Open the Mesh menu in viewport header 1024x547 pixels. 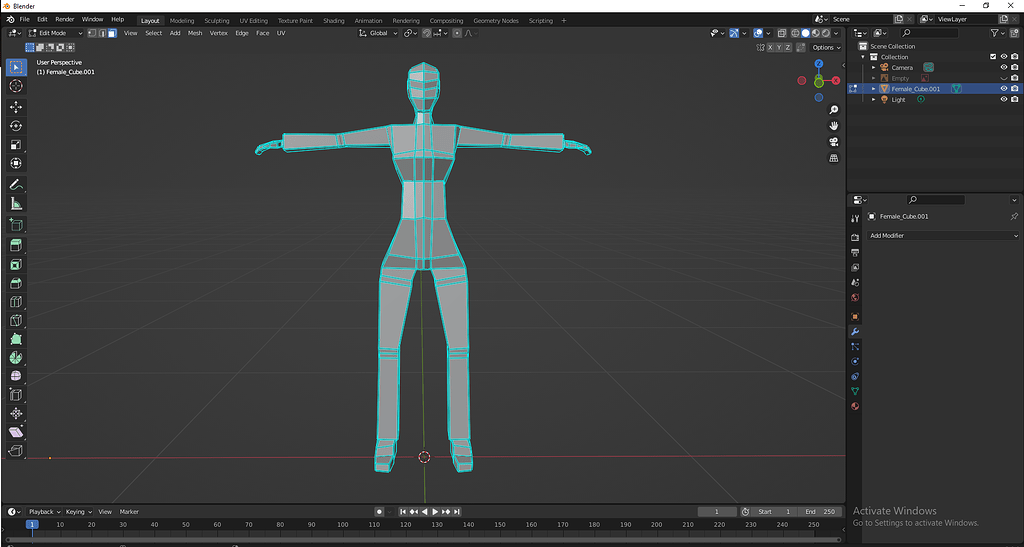click(195, 33)
